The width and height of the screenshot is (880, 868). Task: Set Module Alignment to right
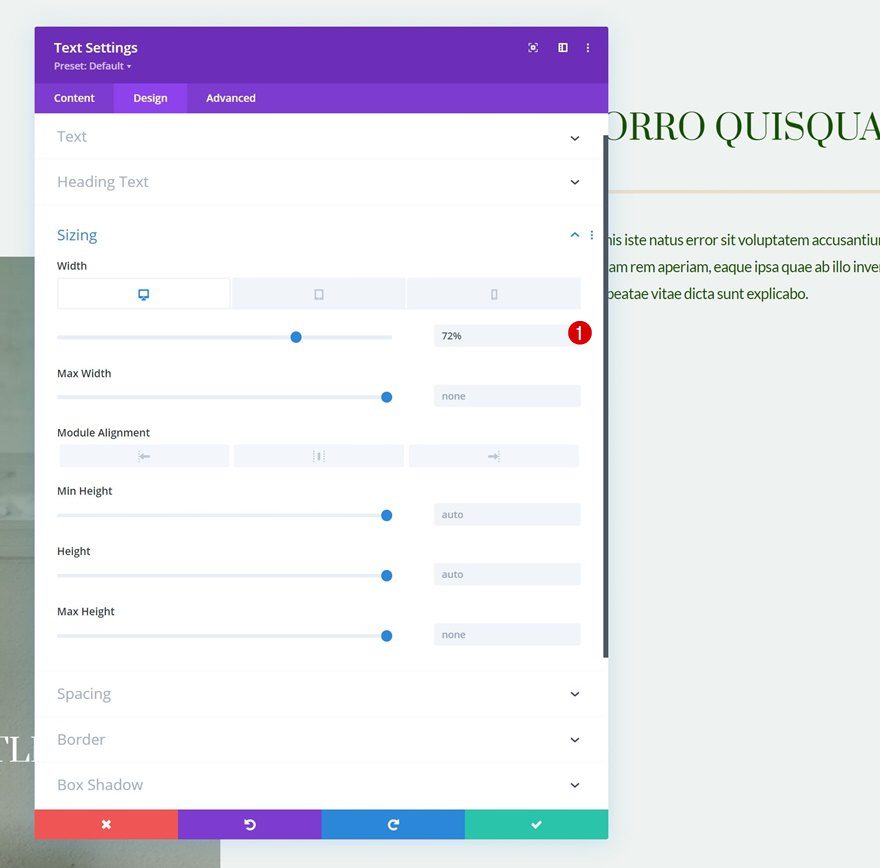(493, 455)
